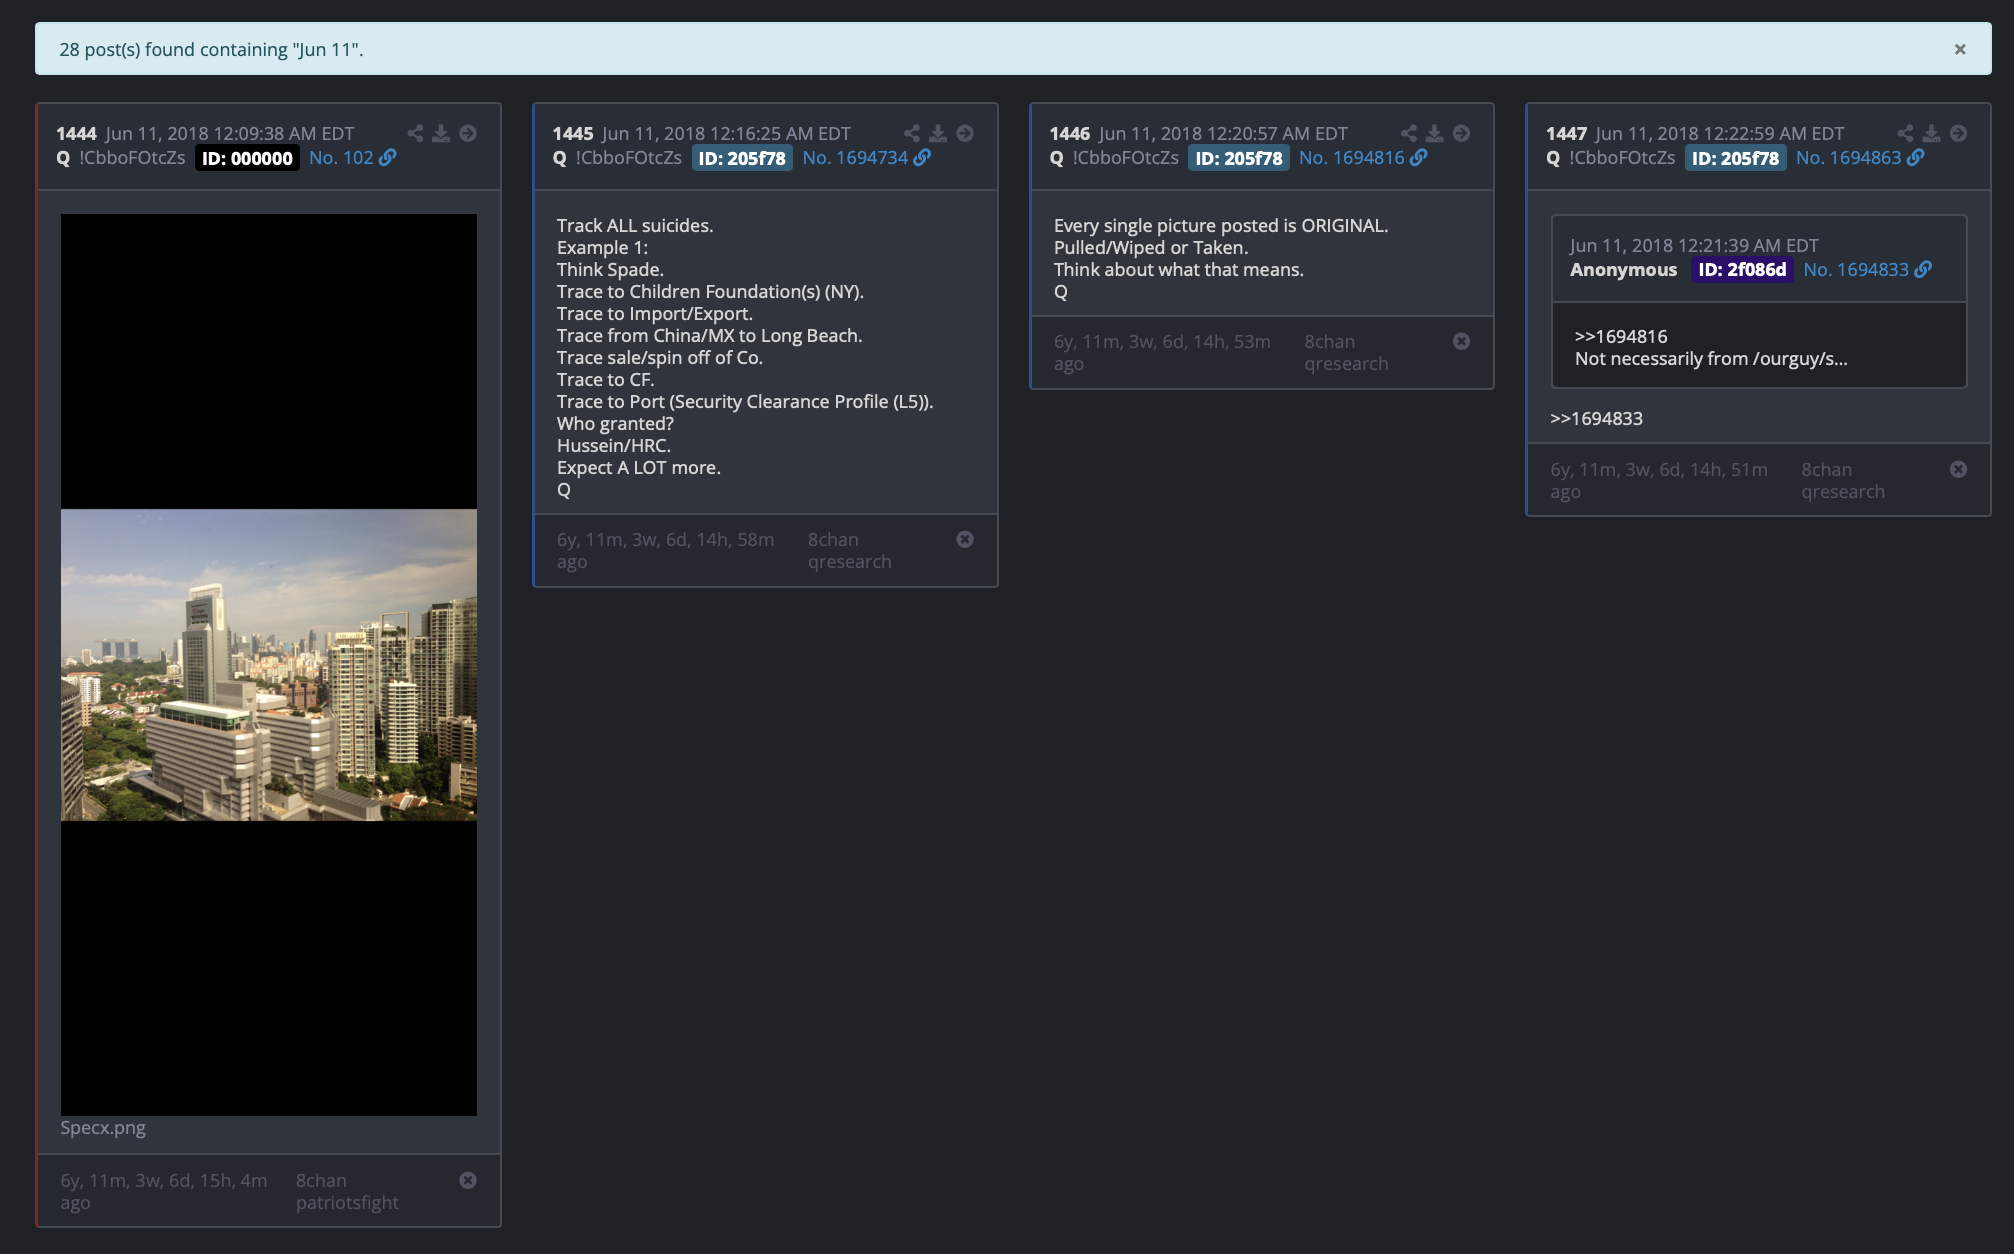Viewport: 2014px width, 1254px height.
Task: Download post 1447
Action: 1932,133
